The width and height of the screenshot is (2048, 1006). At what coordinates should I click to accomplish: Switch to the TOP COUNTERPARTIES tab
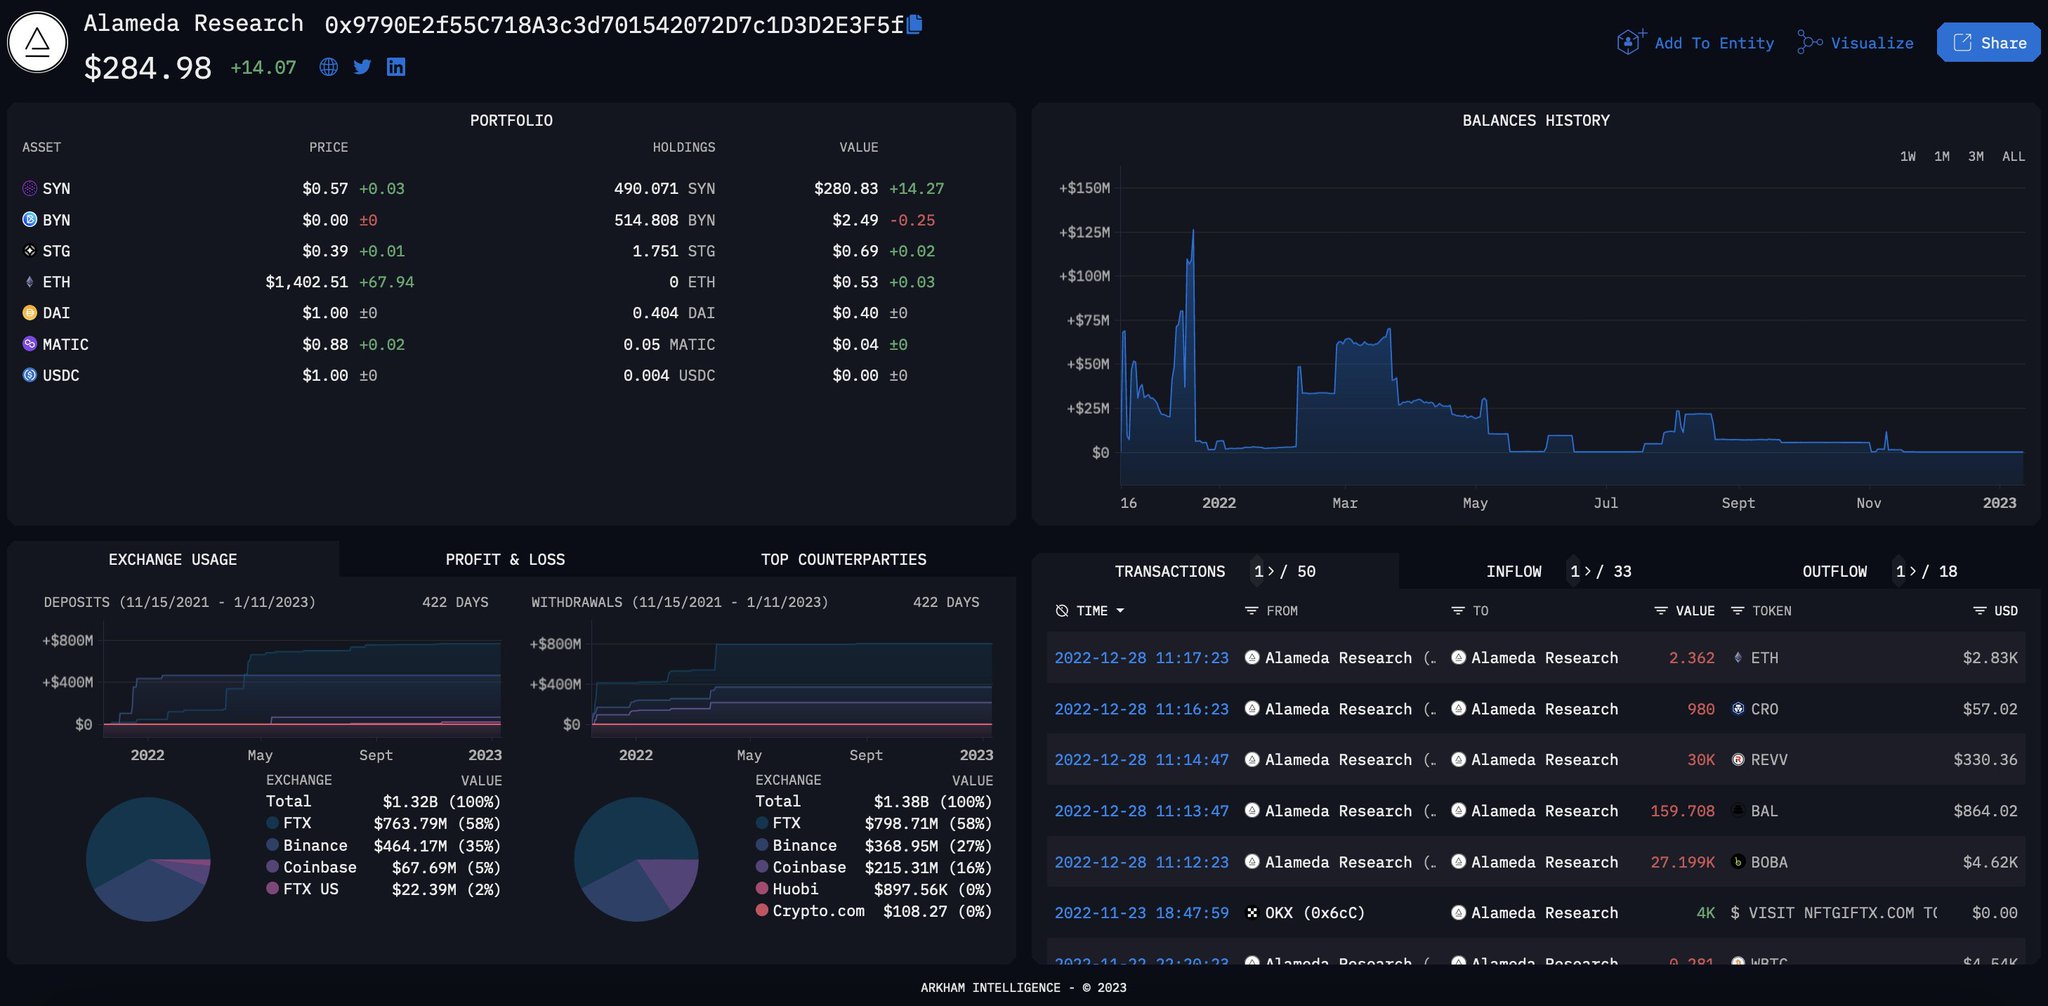point(843,559)
